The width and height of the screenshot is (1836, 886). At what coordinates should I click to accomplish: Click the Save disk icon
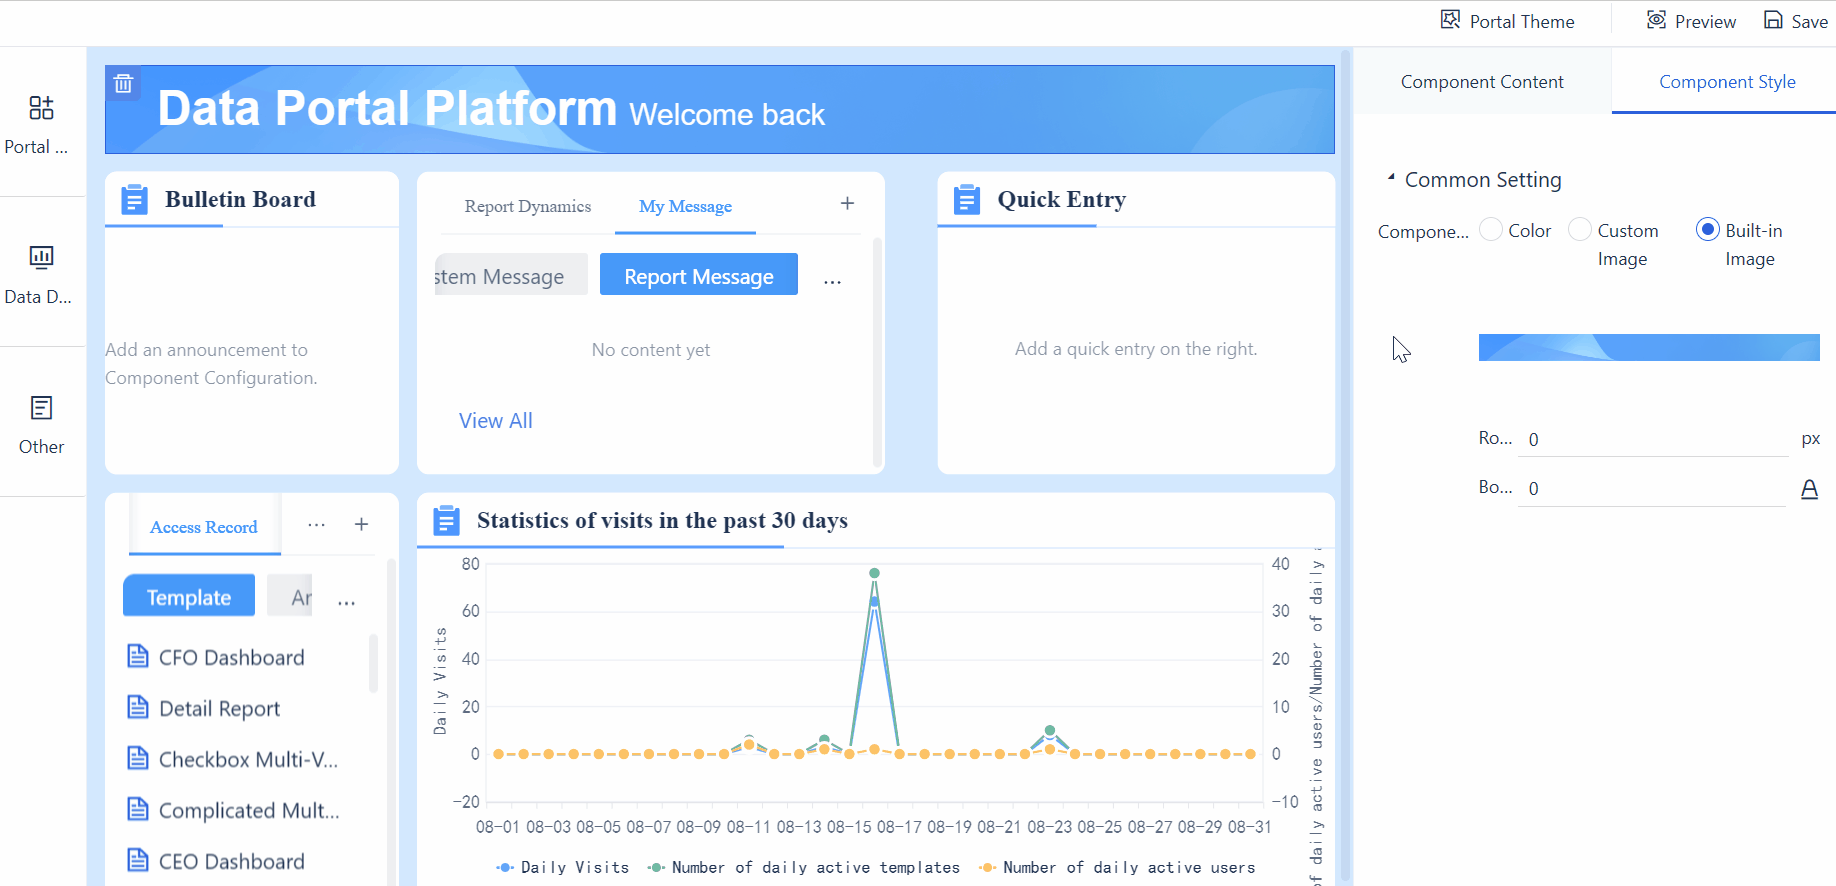1773,21
